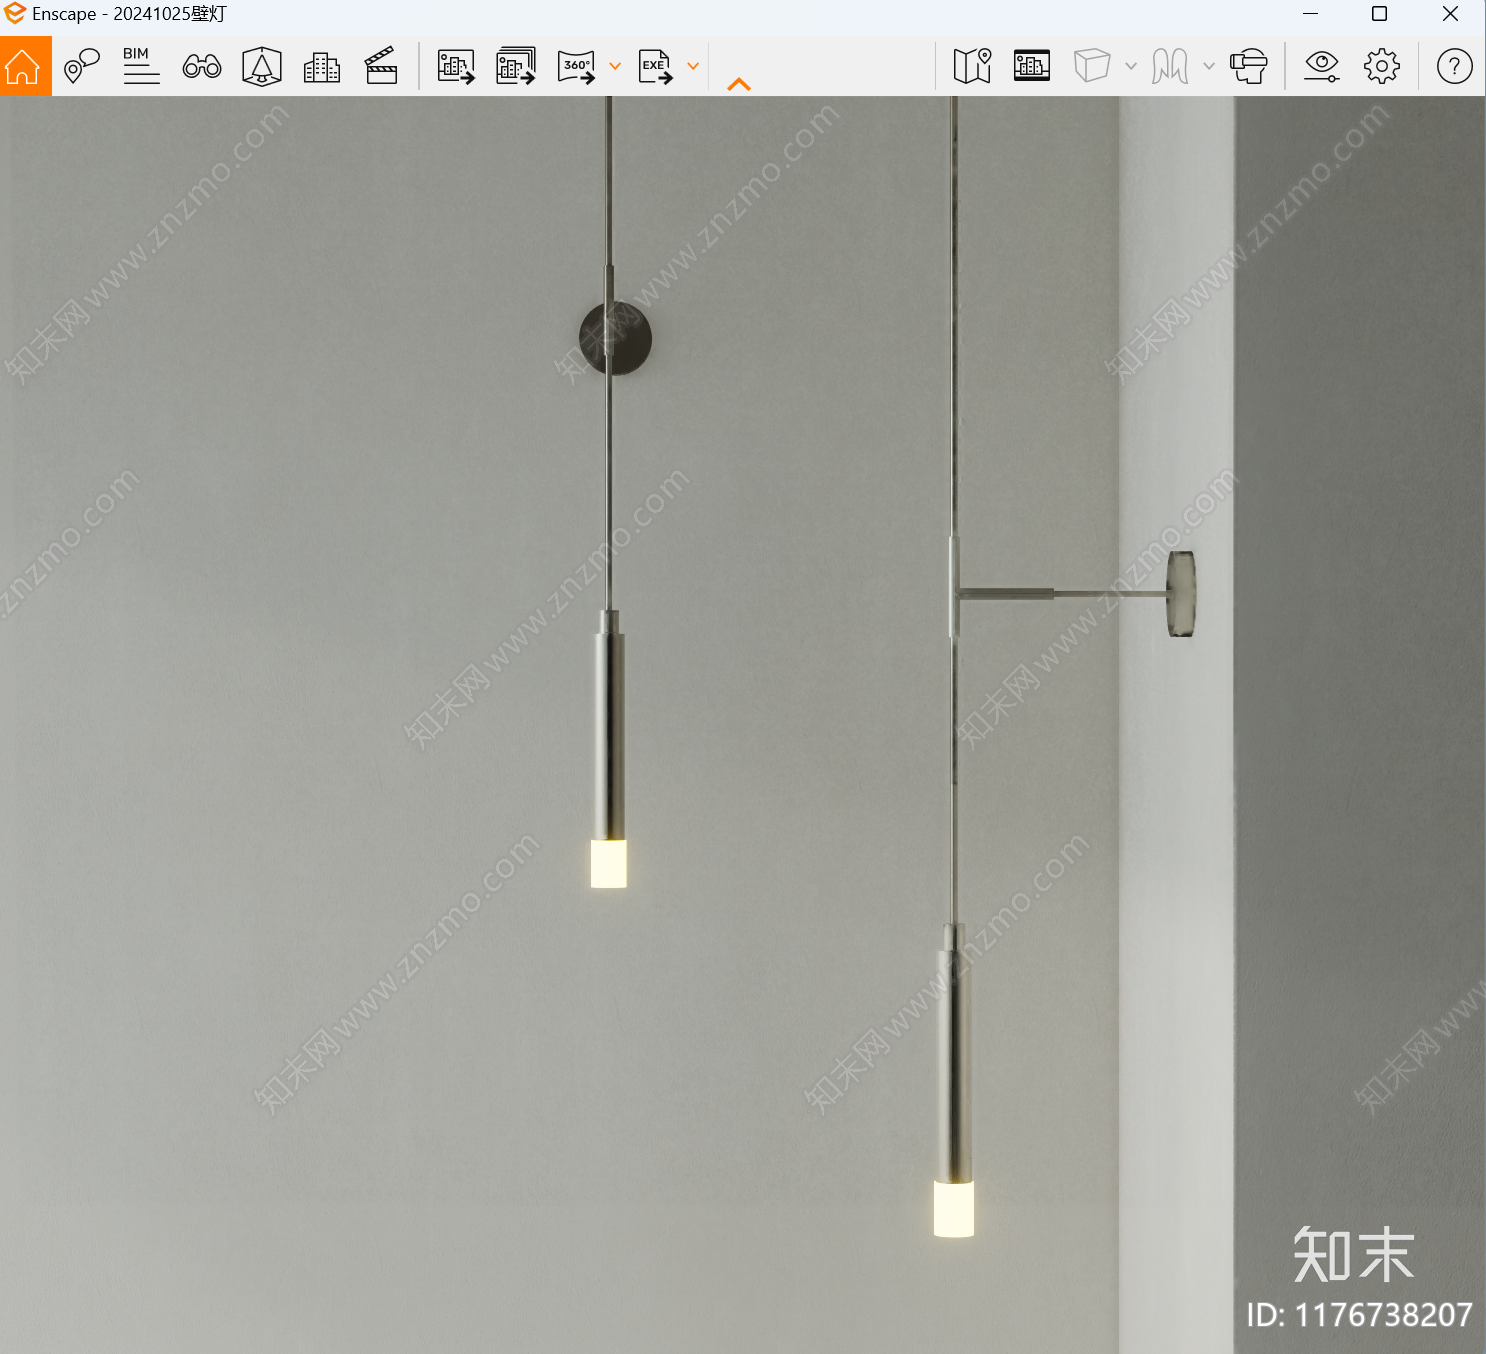
Task: Open the binoculars walk-through view icon
Action: pos(202,66)
